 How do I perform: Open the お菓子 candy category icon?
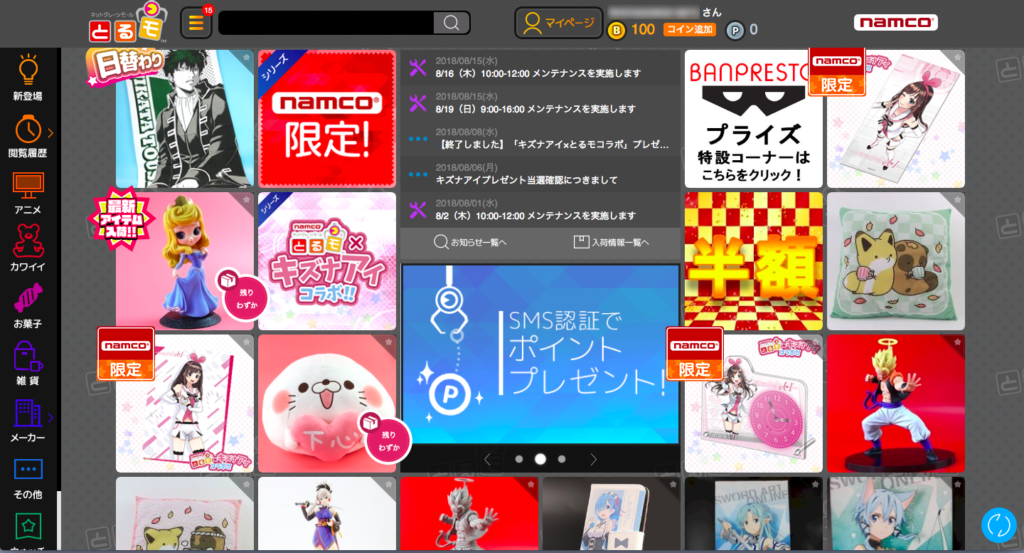coord(28,300)
